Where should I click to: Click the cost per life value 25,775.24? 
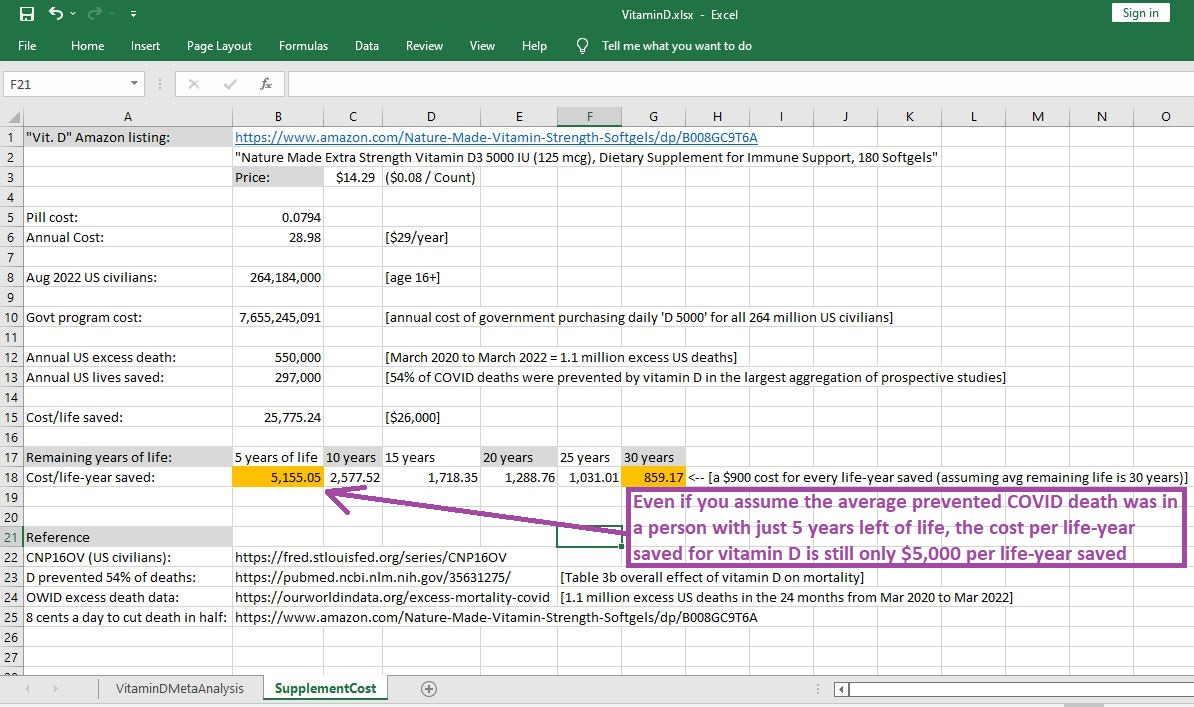point(278,417)
